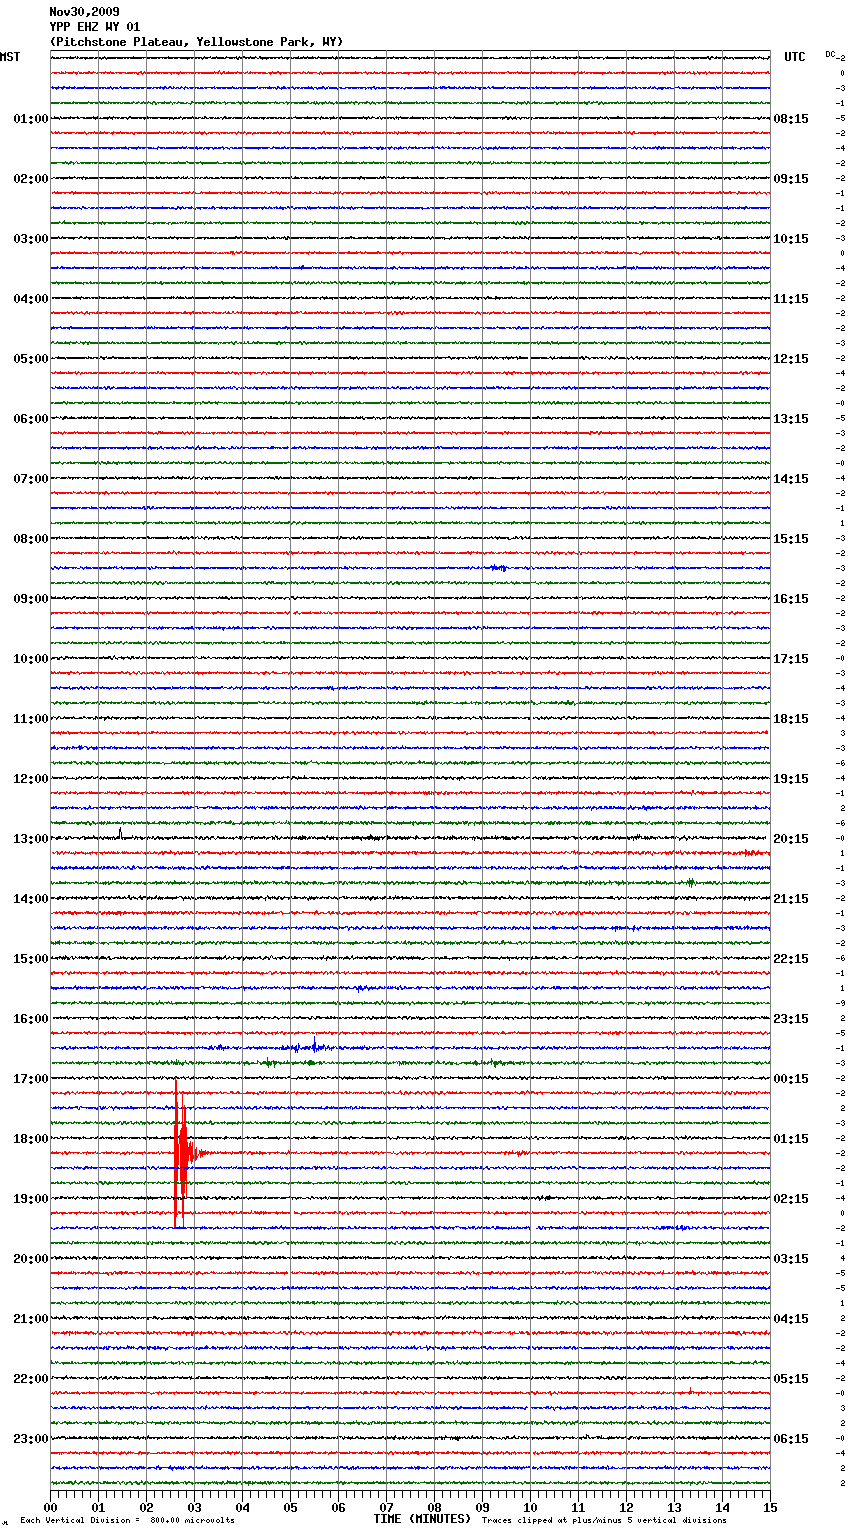Viewport: 850px width, 1534px height.
Task: Click the 01:15 UTC time label
Action: 791,1139
